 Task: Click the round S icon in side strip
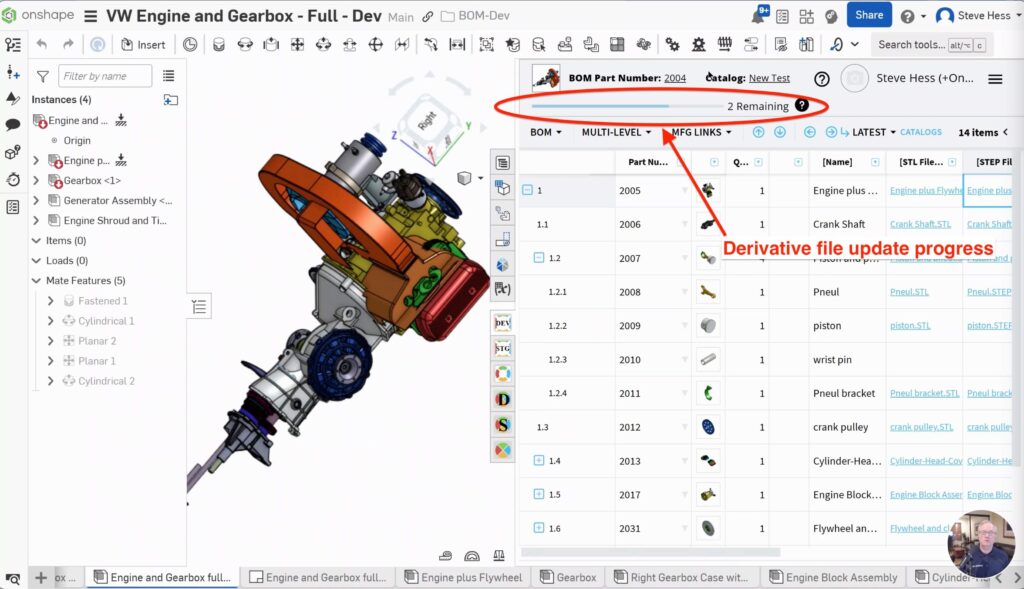coord(503,424)
